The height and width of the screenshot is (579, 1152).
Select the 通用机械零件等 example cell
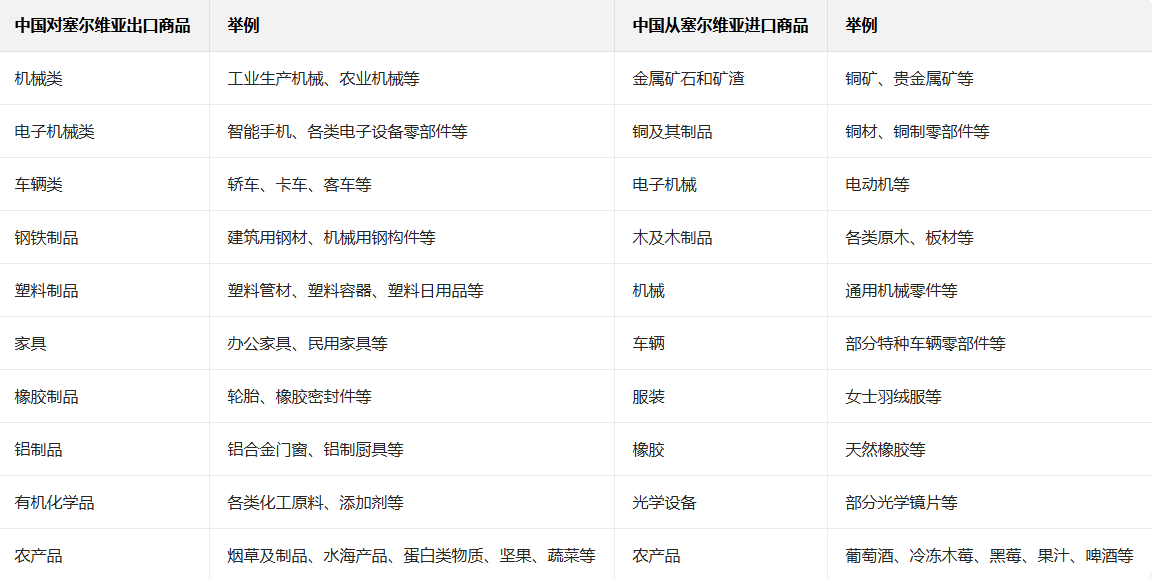pos(901,290)
